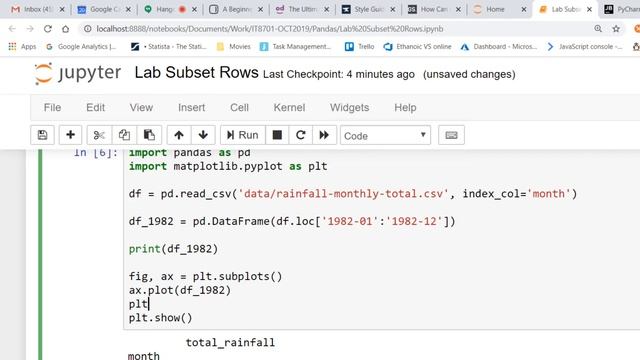Restart the kernel icon
Screen dimensions: 640x360
click(300, 135)
